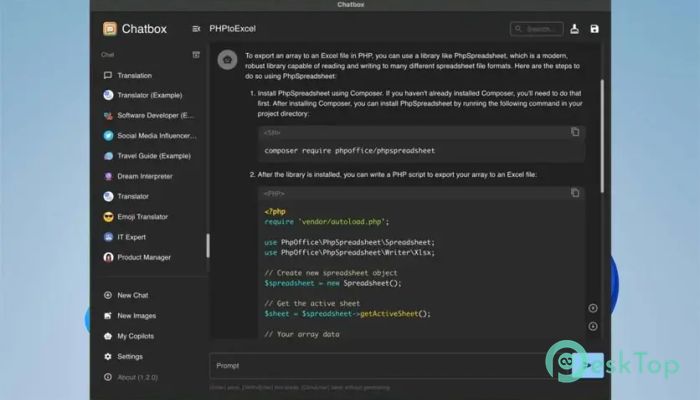
Task: Click the About info icon
Action: pyautogui.click(x=108, y=377)
